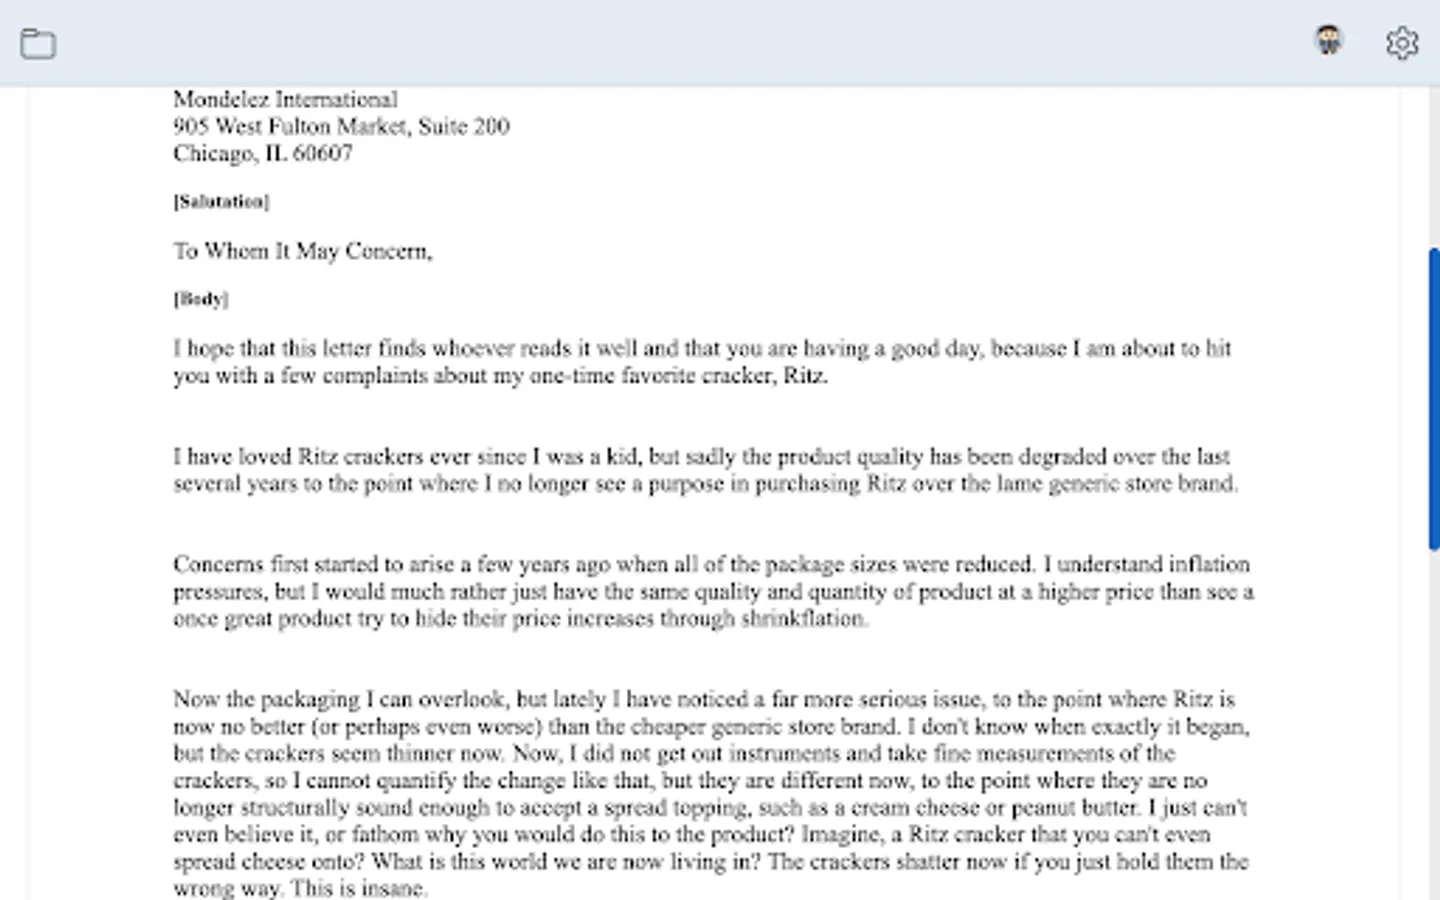Click on 'To Whom It May Concern,' line
Viewport: 1440px width, 900px height.
point(302,251)
